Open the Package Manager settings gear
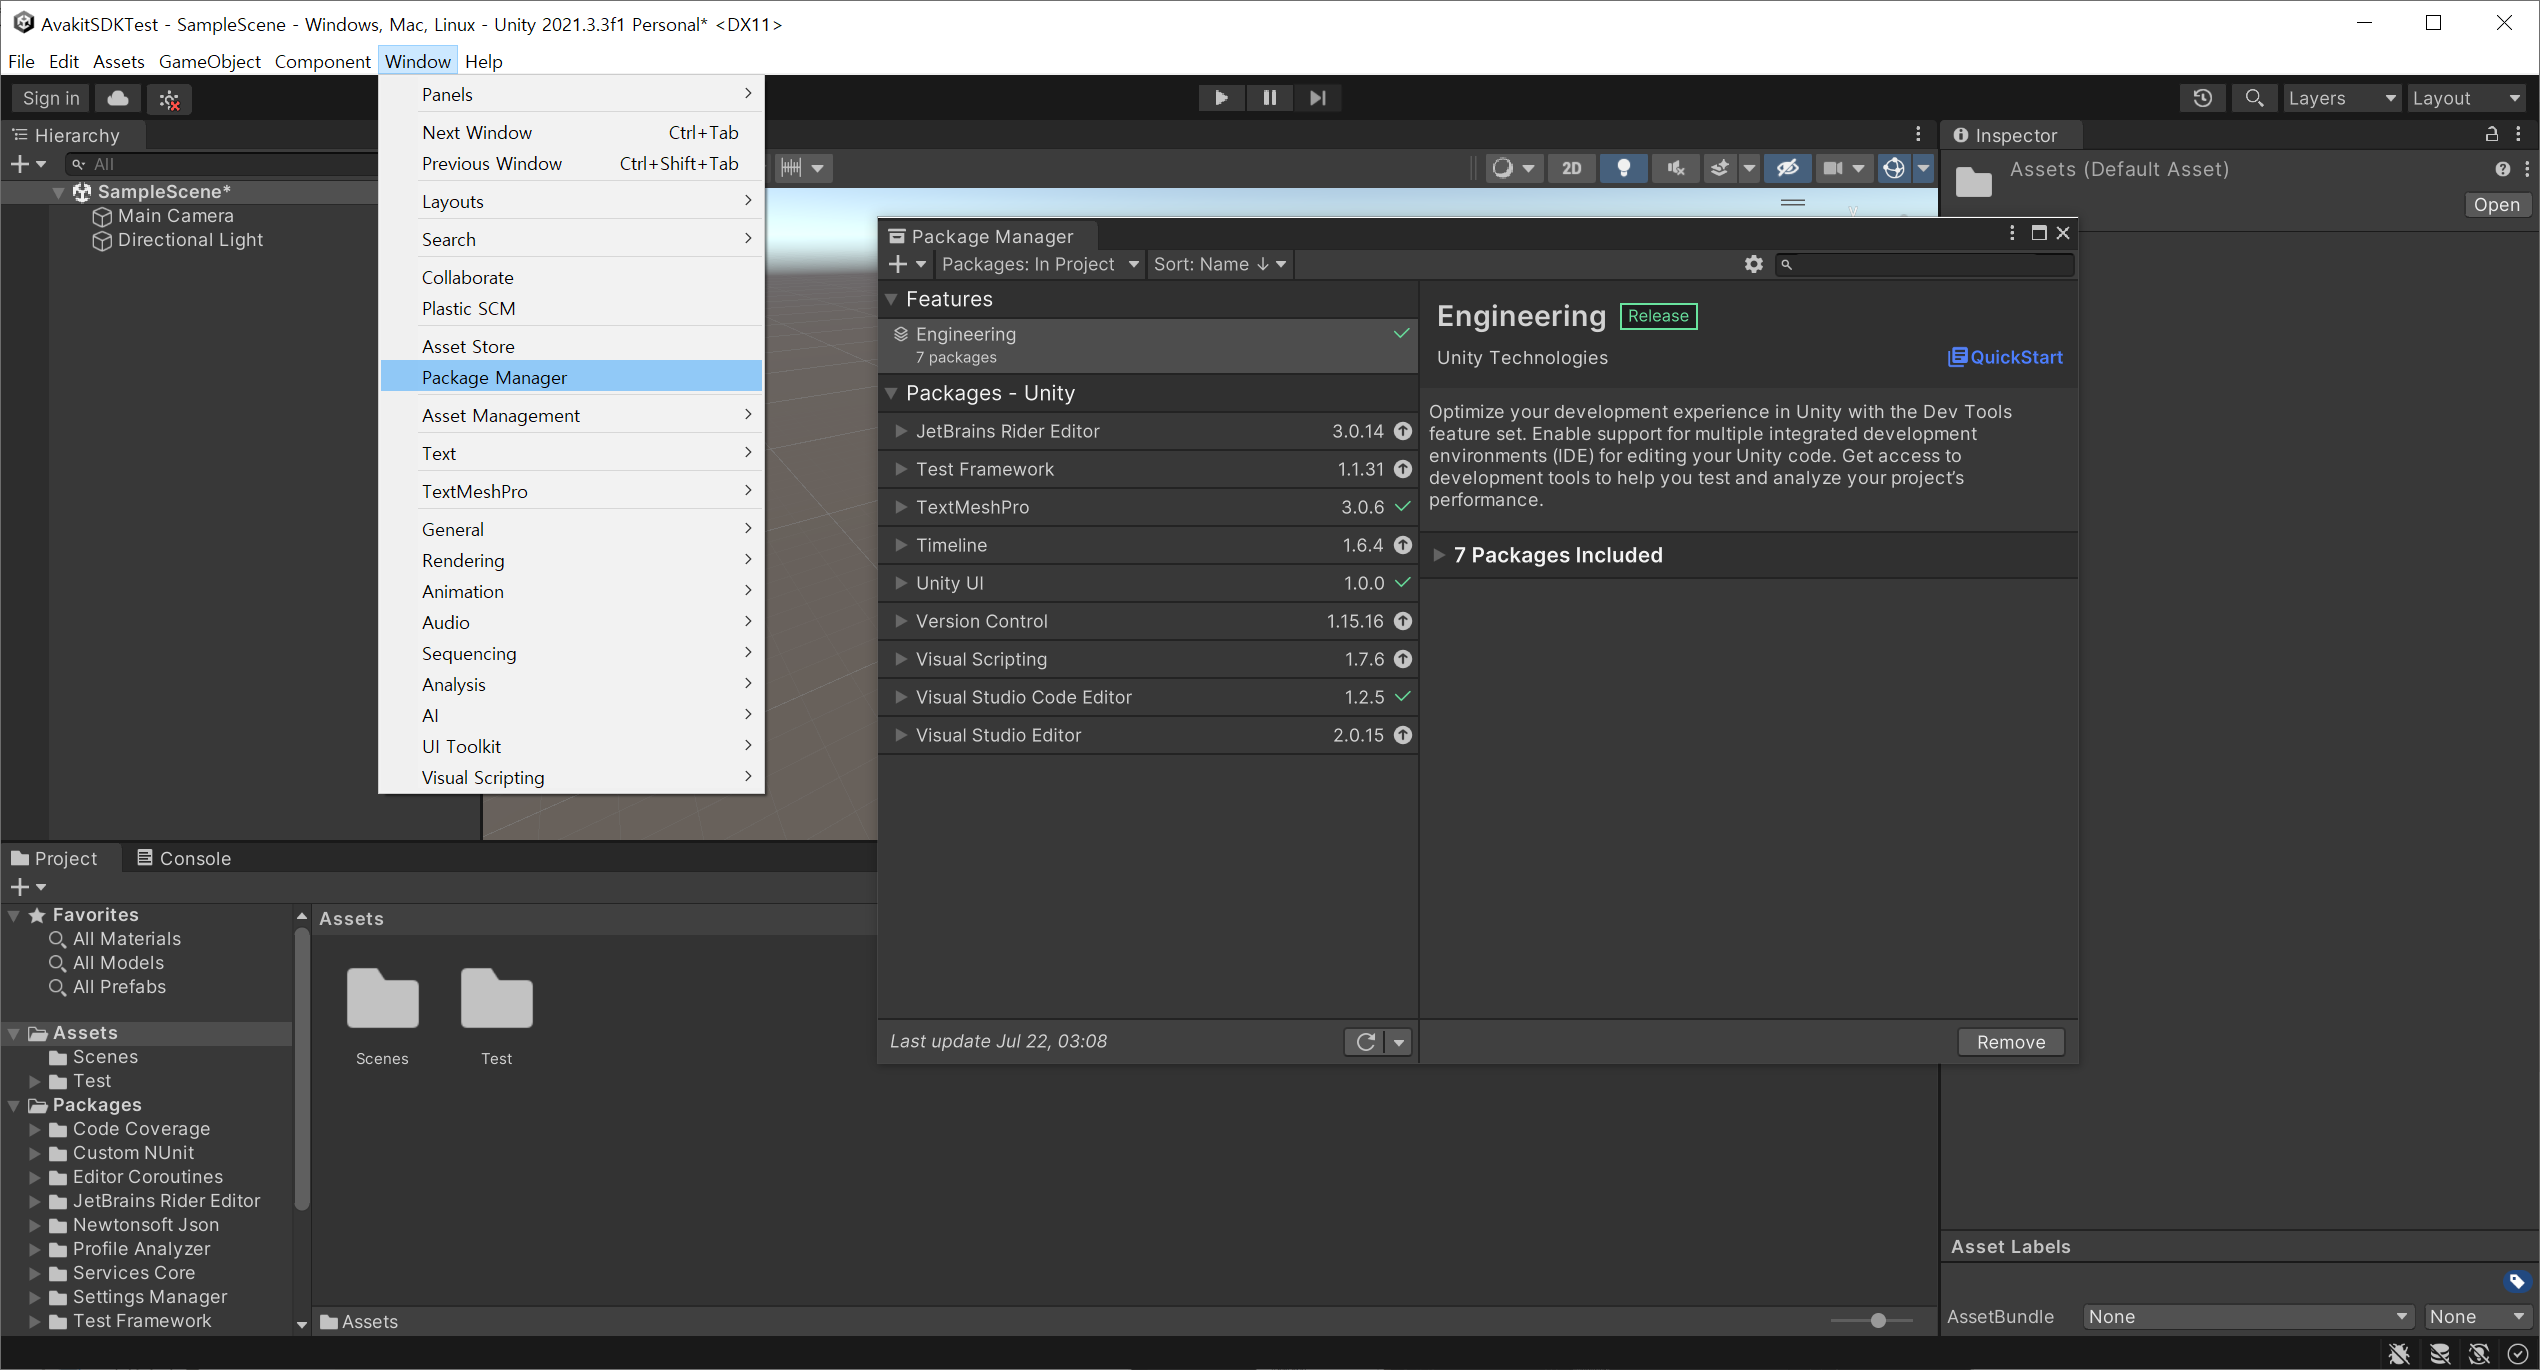The width and height of the screenshot is (2540, 1370). [1753, 264]
